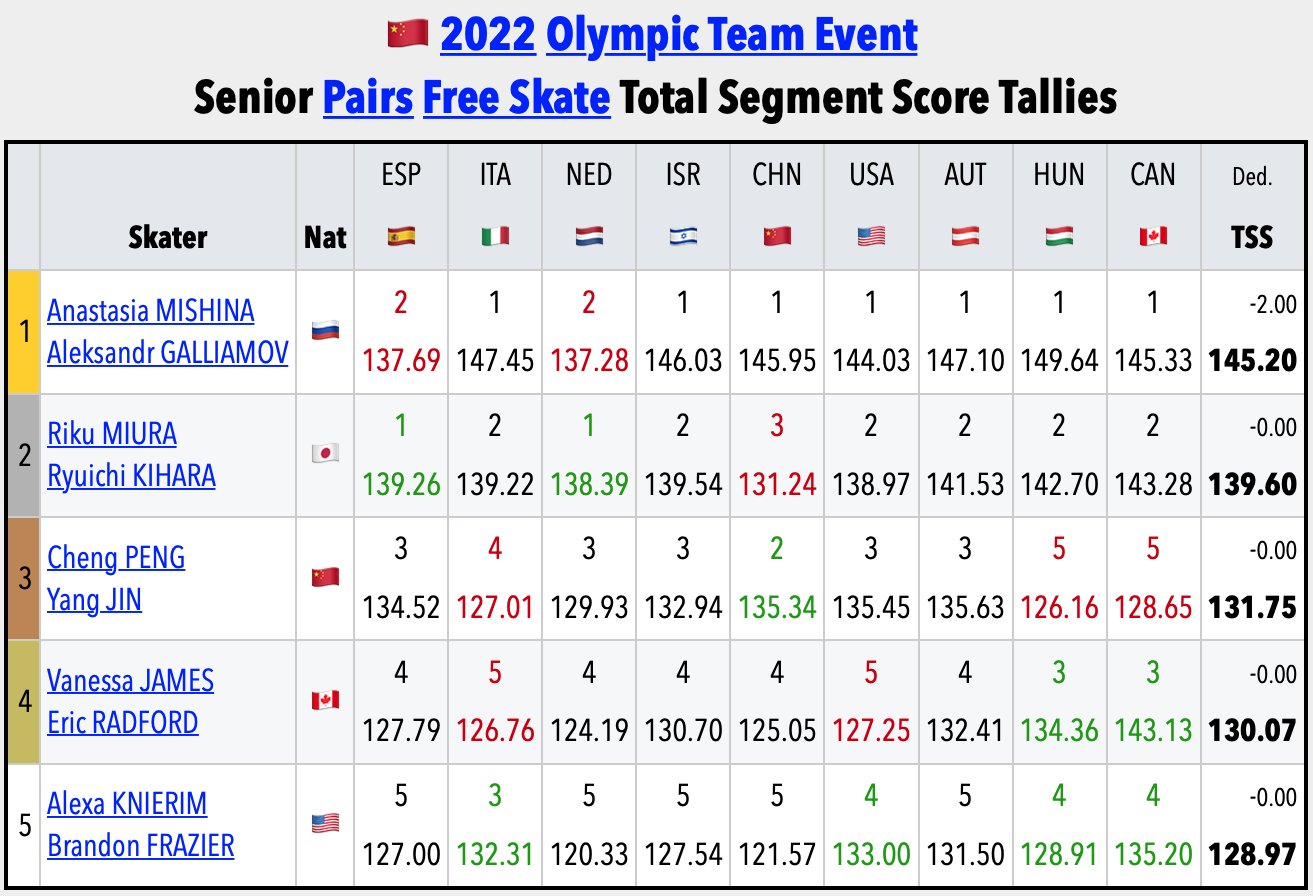Open Anastasia MISHINA's skater page
Viewport: 1313px width, 896px height.
pos(150,310)
